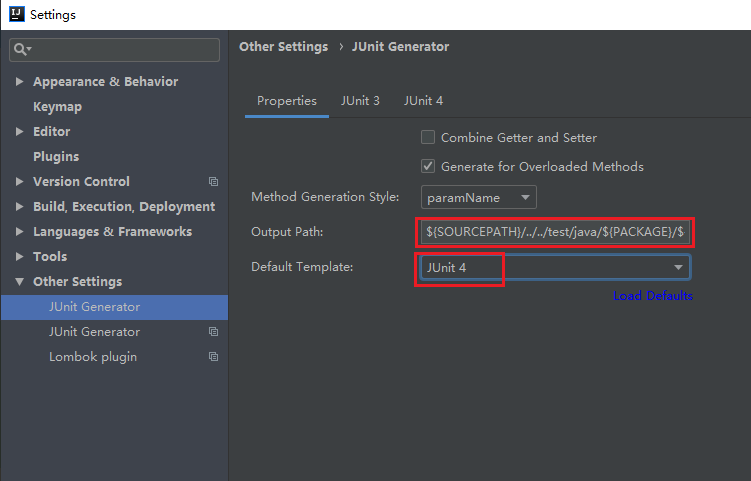
Task: Uncheck Generate for Overloaded Methods
Action: pos(428,166)
